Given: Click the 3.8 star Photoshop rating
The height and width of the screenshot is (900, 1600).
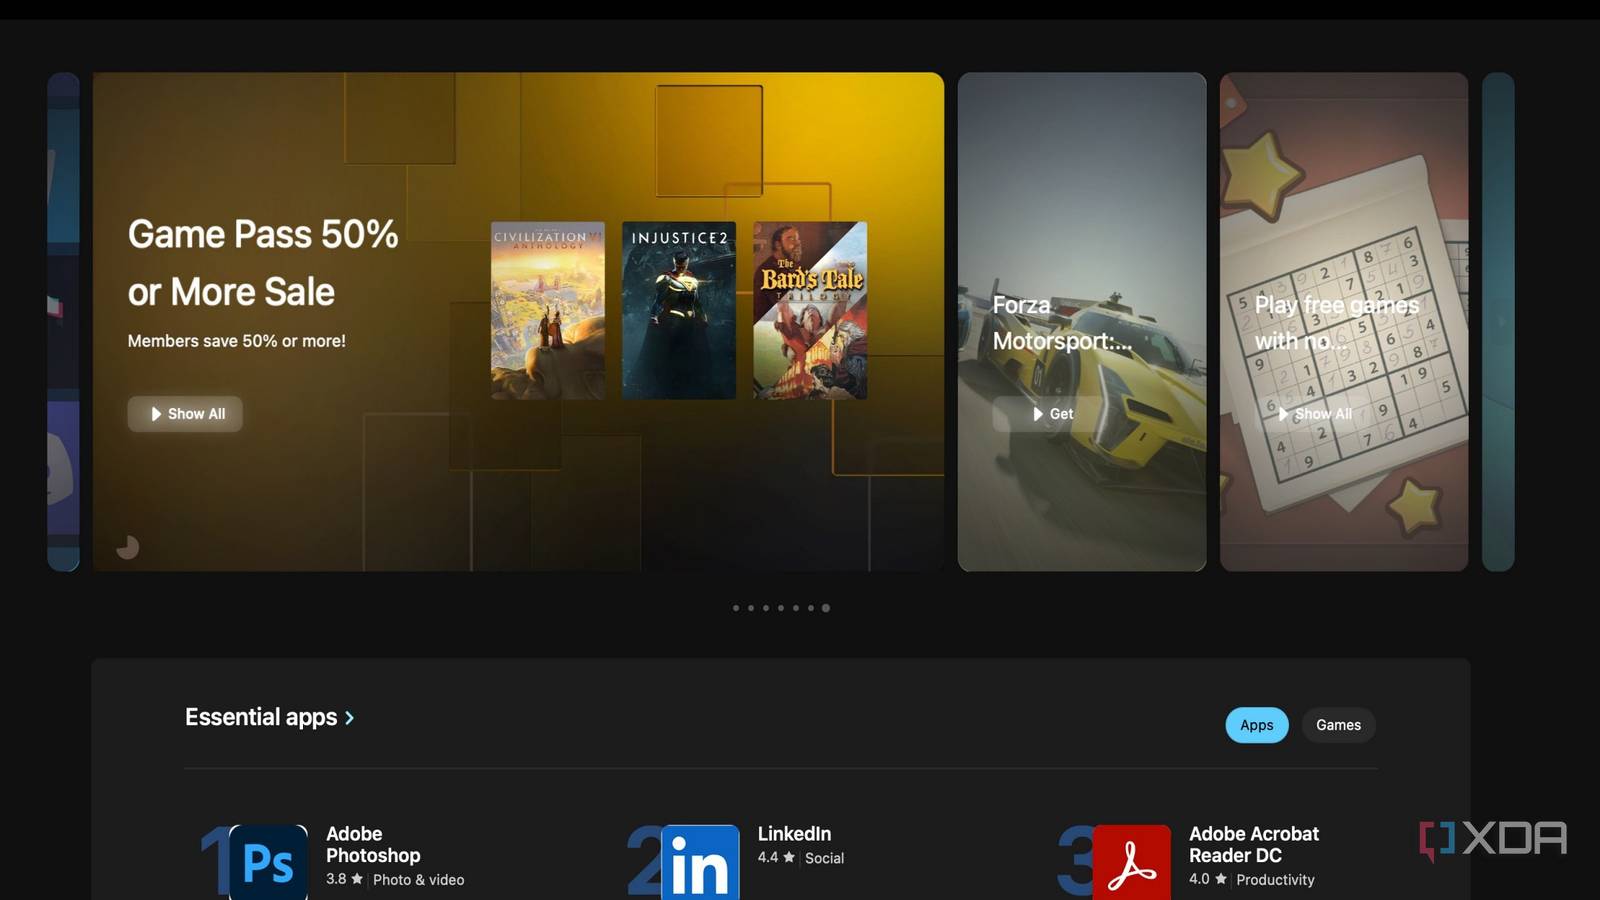Looking at the screenshot, I should [344, 879].
